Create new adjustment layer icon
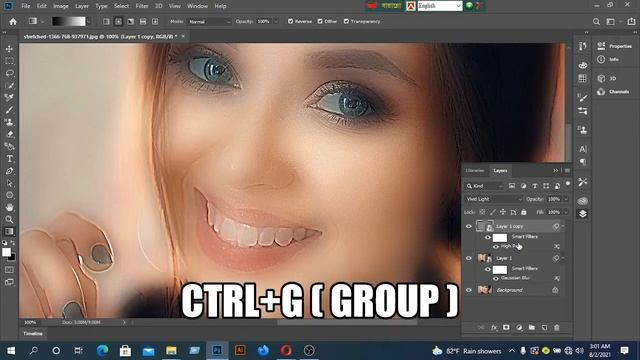The width and height of the screenshot is (640, 360). point(519,327)
